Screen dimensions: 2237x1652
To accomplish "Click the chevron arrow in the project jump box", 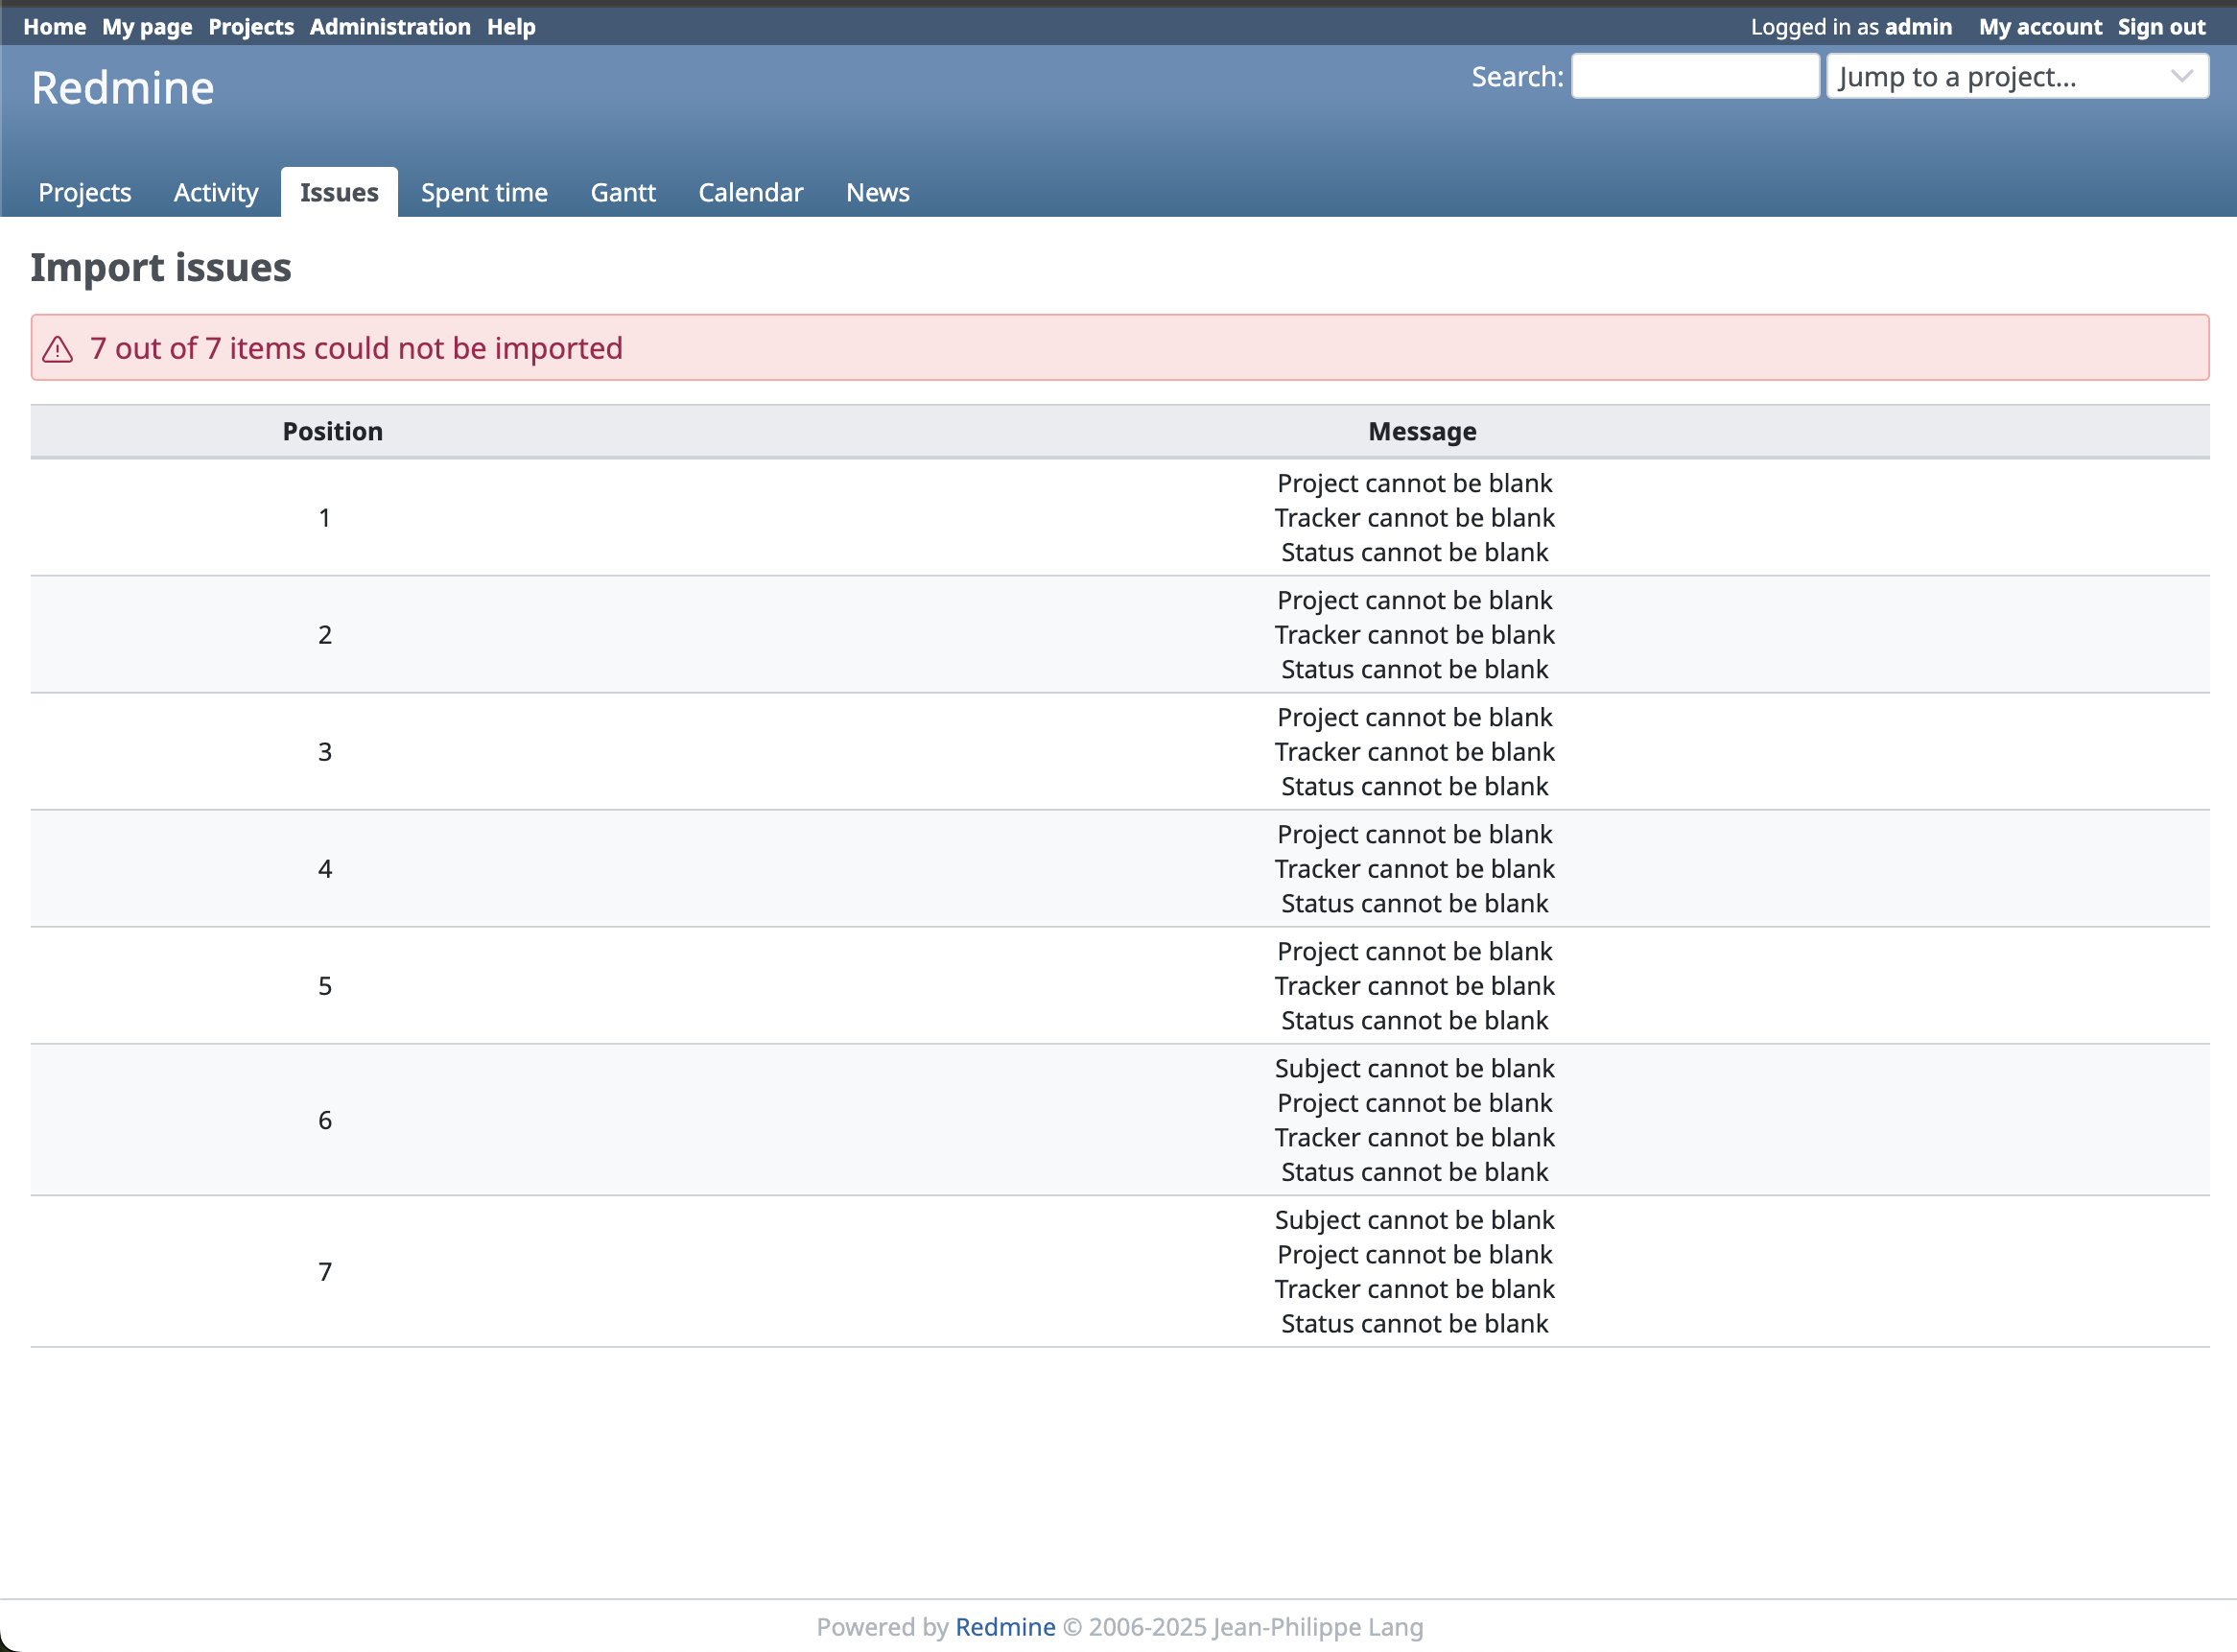I will click(2181, 77).
